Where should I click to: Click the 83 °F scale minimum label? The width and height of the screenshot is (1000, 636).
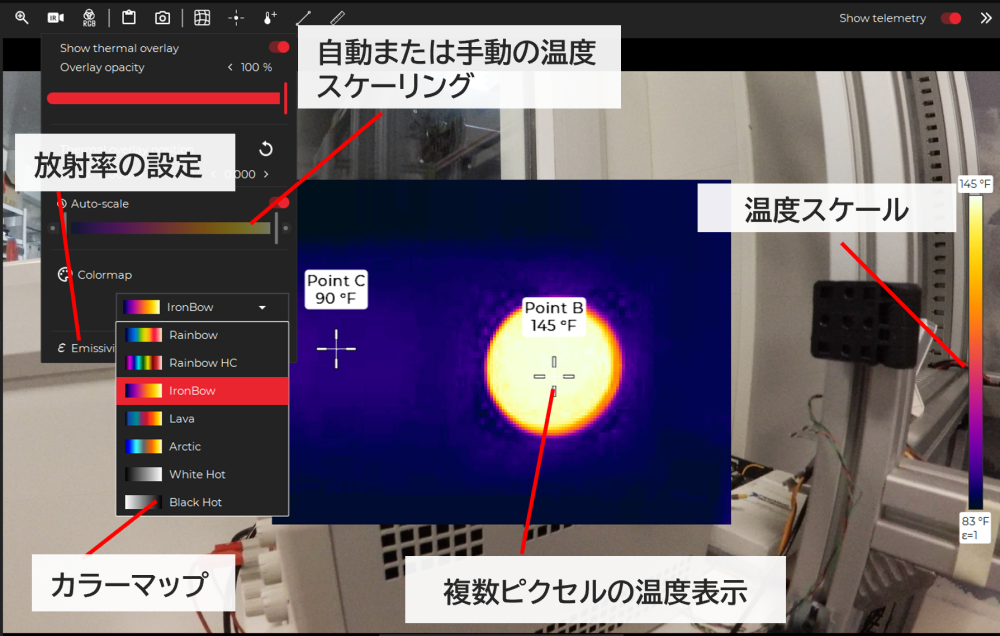(x=975, y=528)
